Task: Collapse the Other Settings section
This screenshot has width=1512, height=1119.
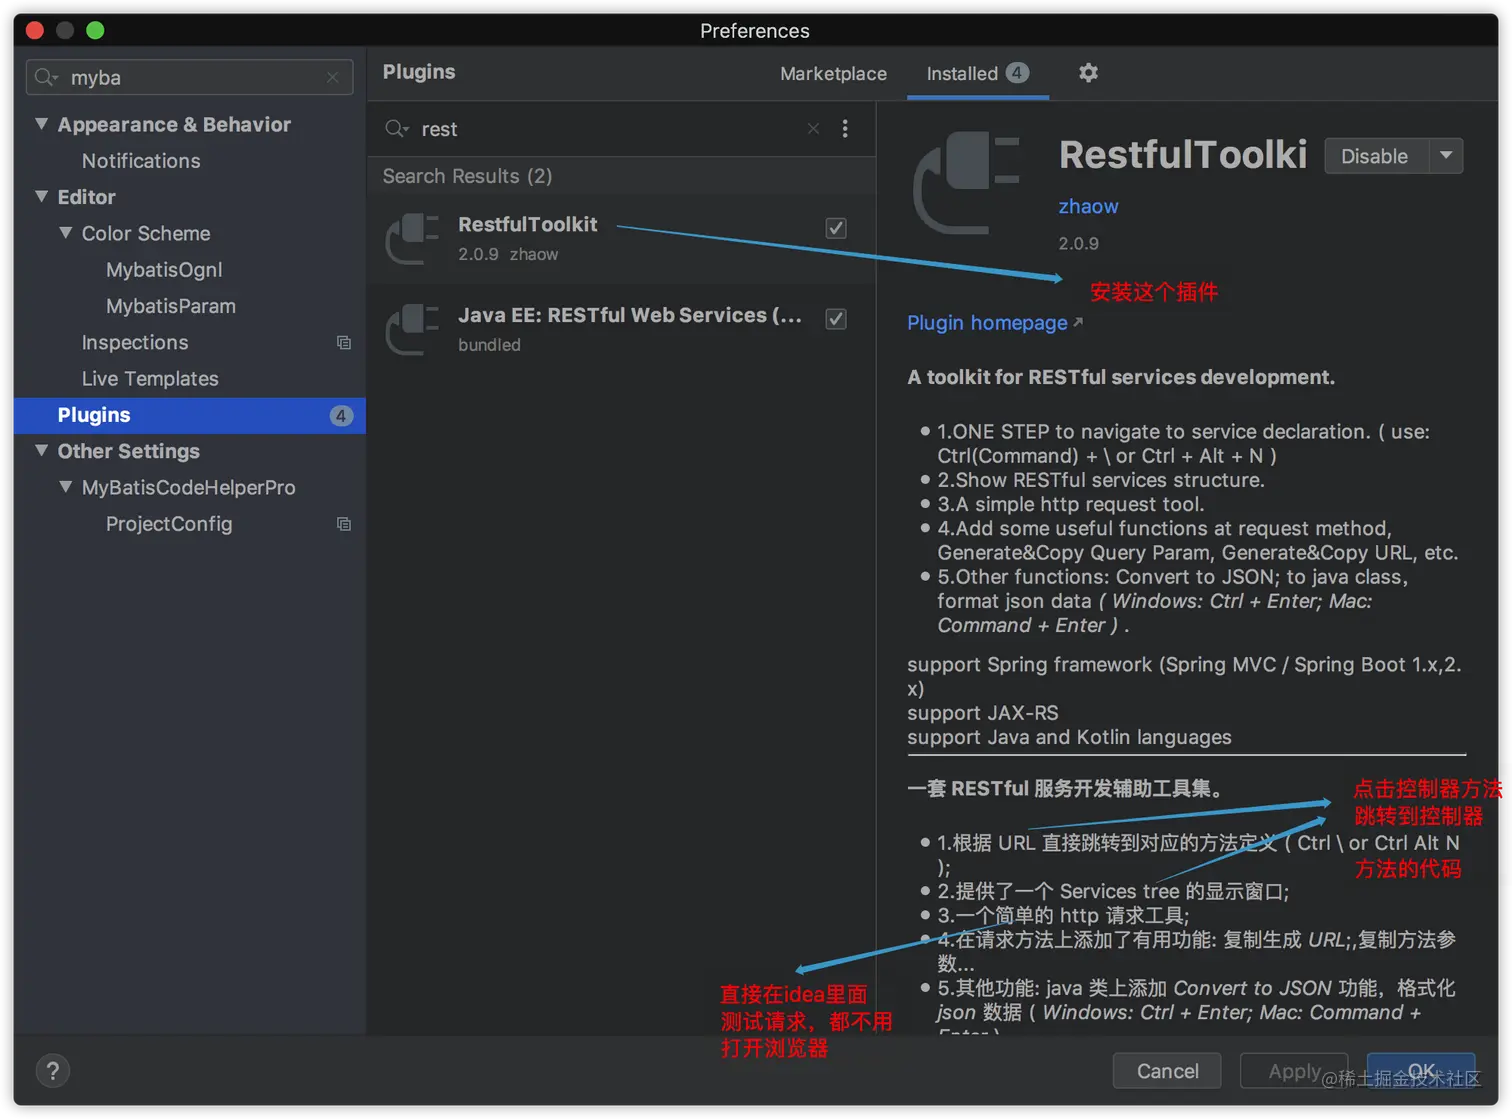Action: [x=42, y=451]
